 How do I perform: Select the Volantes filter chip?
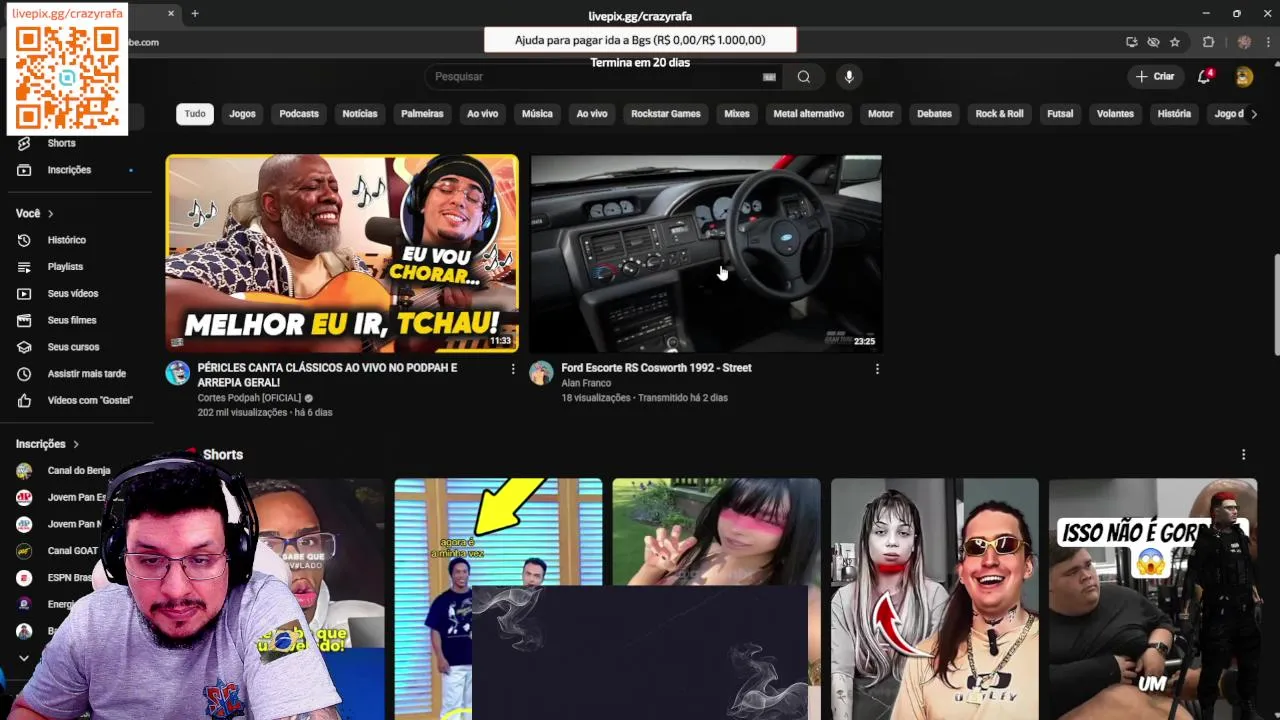(x=1115, y=114)
